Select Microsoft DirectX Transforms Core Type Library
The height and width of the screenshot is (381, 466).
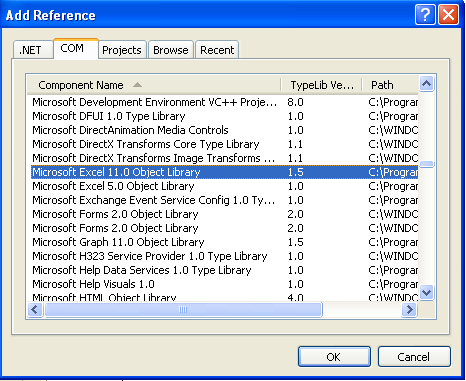pyautogui.click(x=224, y=144)
